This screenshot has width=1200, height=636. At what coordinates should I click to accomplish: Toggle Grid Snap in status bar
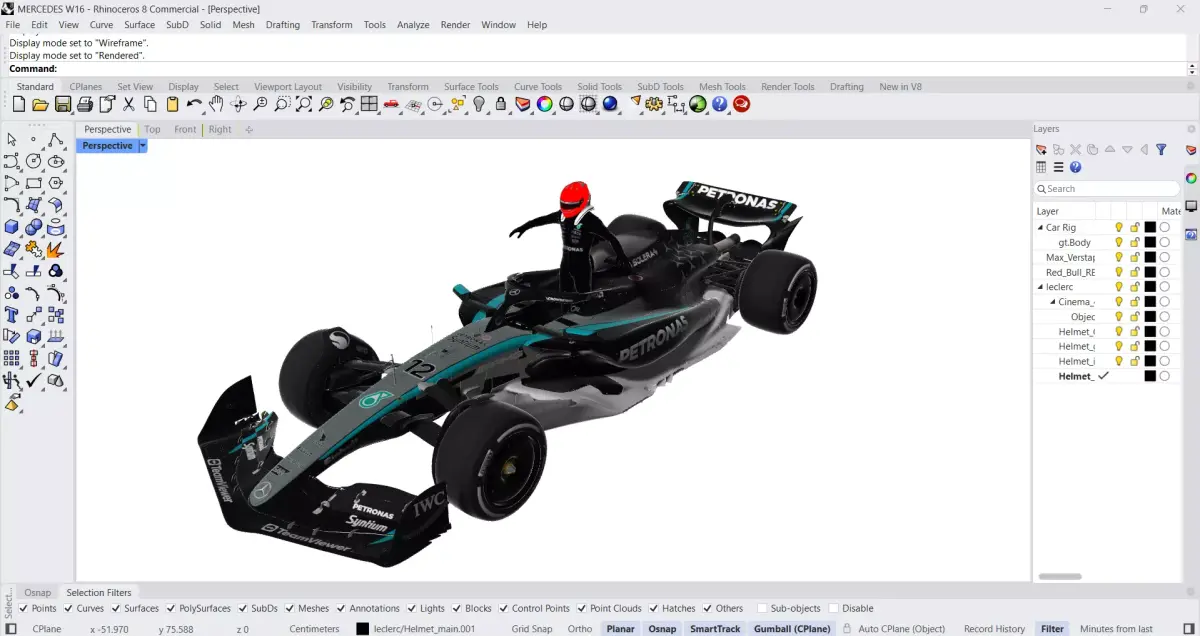click(x=532, y=629)
